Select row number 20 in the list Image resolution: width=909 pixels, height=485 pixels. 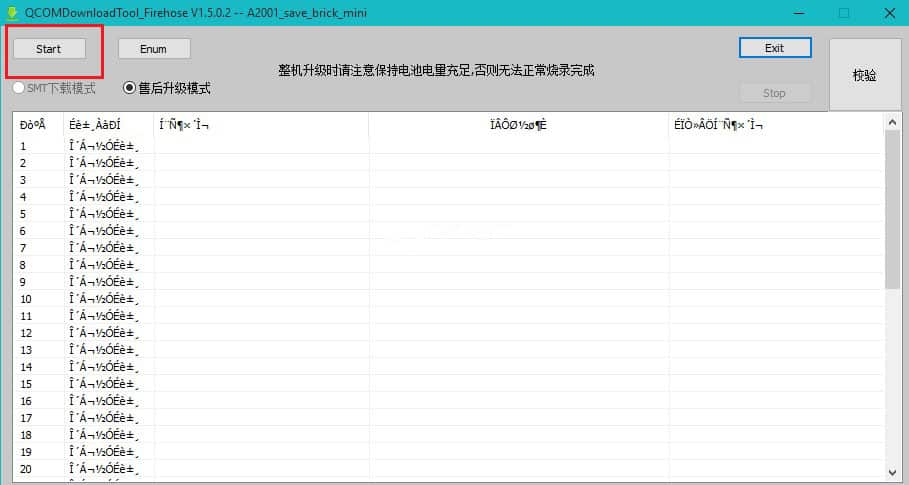tap(446, 469)
